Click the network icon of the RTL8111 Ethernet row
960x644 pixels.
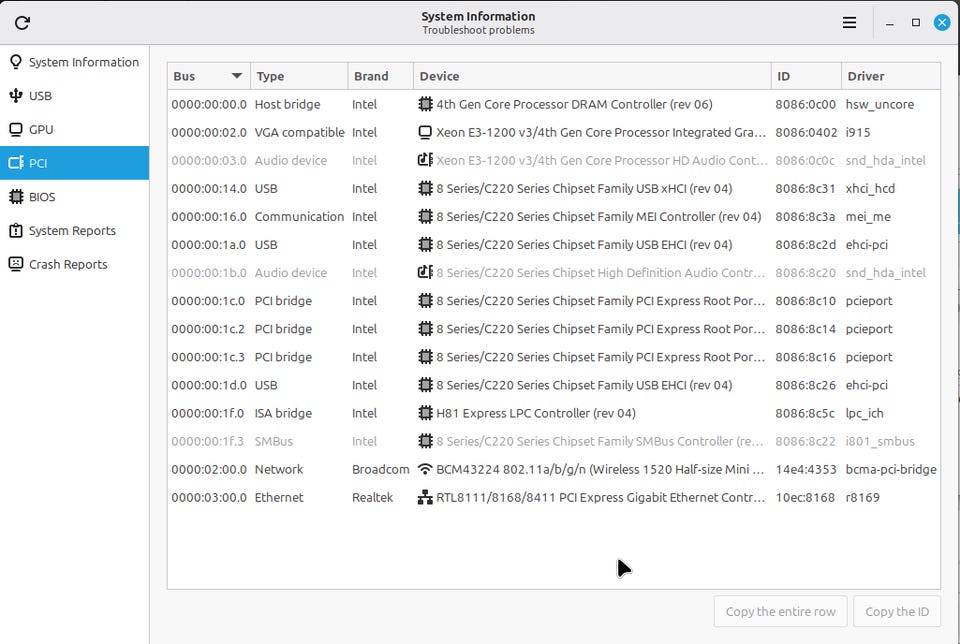pyautogui.click(x=425, y=498)
